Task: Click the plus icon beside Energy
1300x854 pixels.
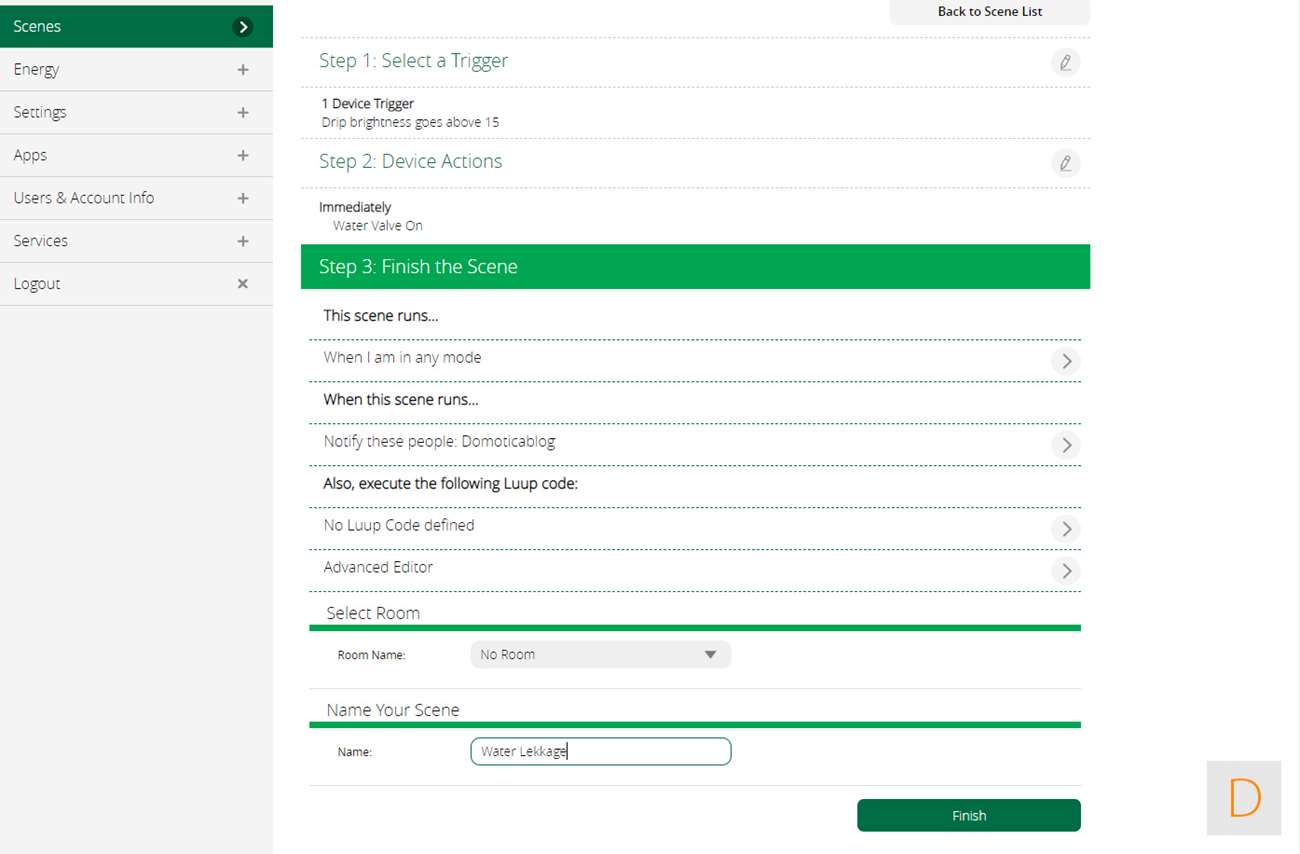Action: coord(242,70)
